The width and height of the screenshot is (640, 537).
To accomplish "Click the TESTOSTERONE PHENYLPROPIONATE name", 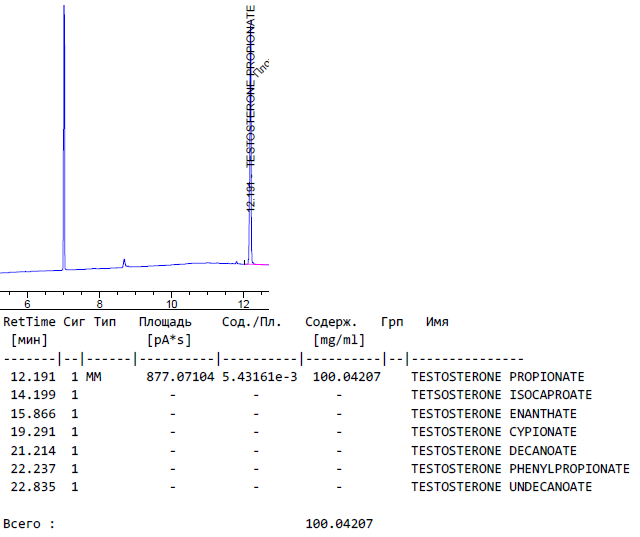I will pyautogui.click(x=520, y=468).
